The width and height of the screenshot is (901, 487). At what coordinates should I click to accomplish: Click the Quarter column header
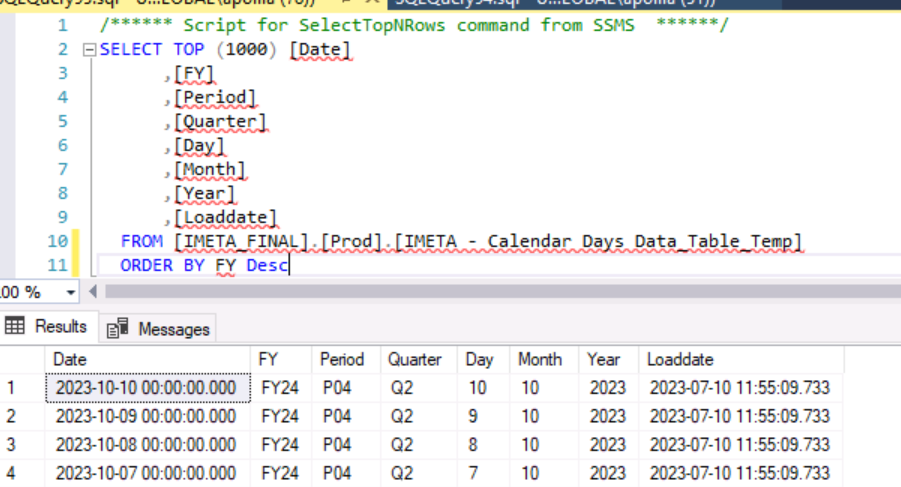(414, 359)
